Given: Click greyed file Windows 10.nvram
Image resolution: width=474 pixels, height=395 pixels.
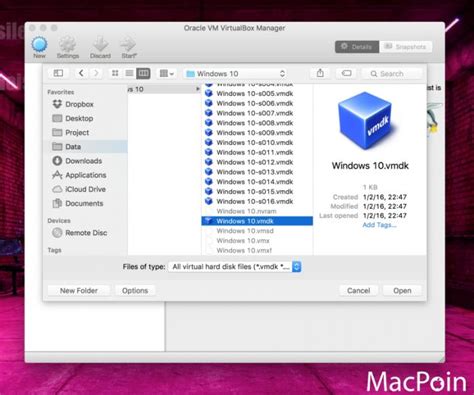Looking at the screenshot, I should (257, 211).
